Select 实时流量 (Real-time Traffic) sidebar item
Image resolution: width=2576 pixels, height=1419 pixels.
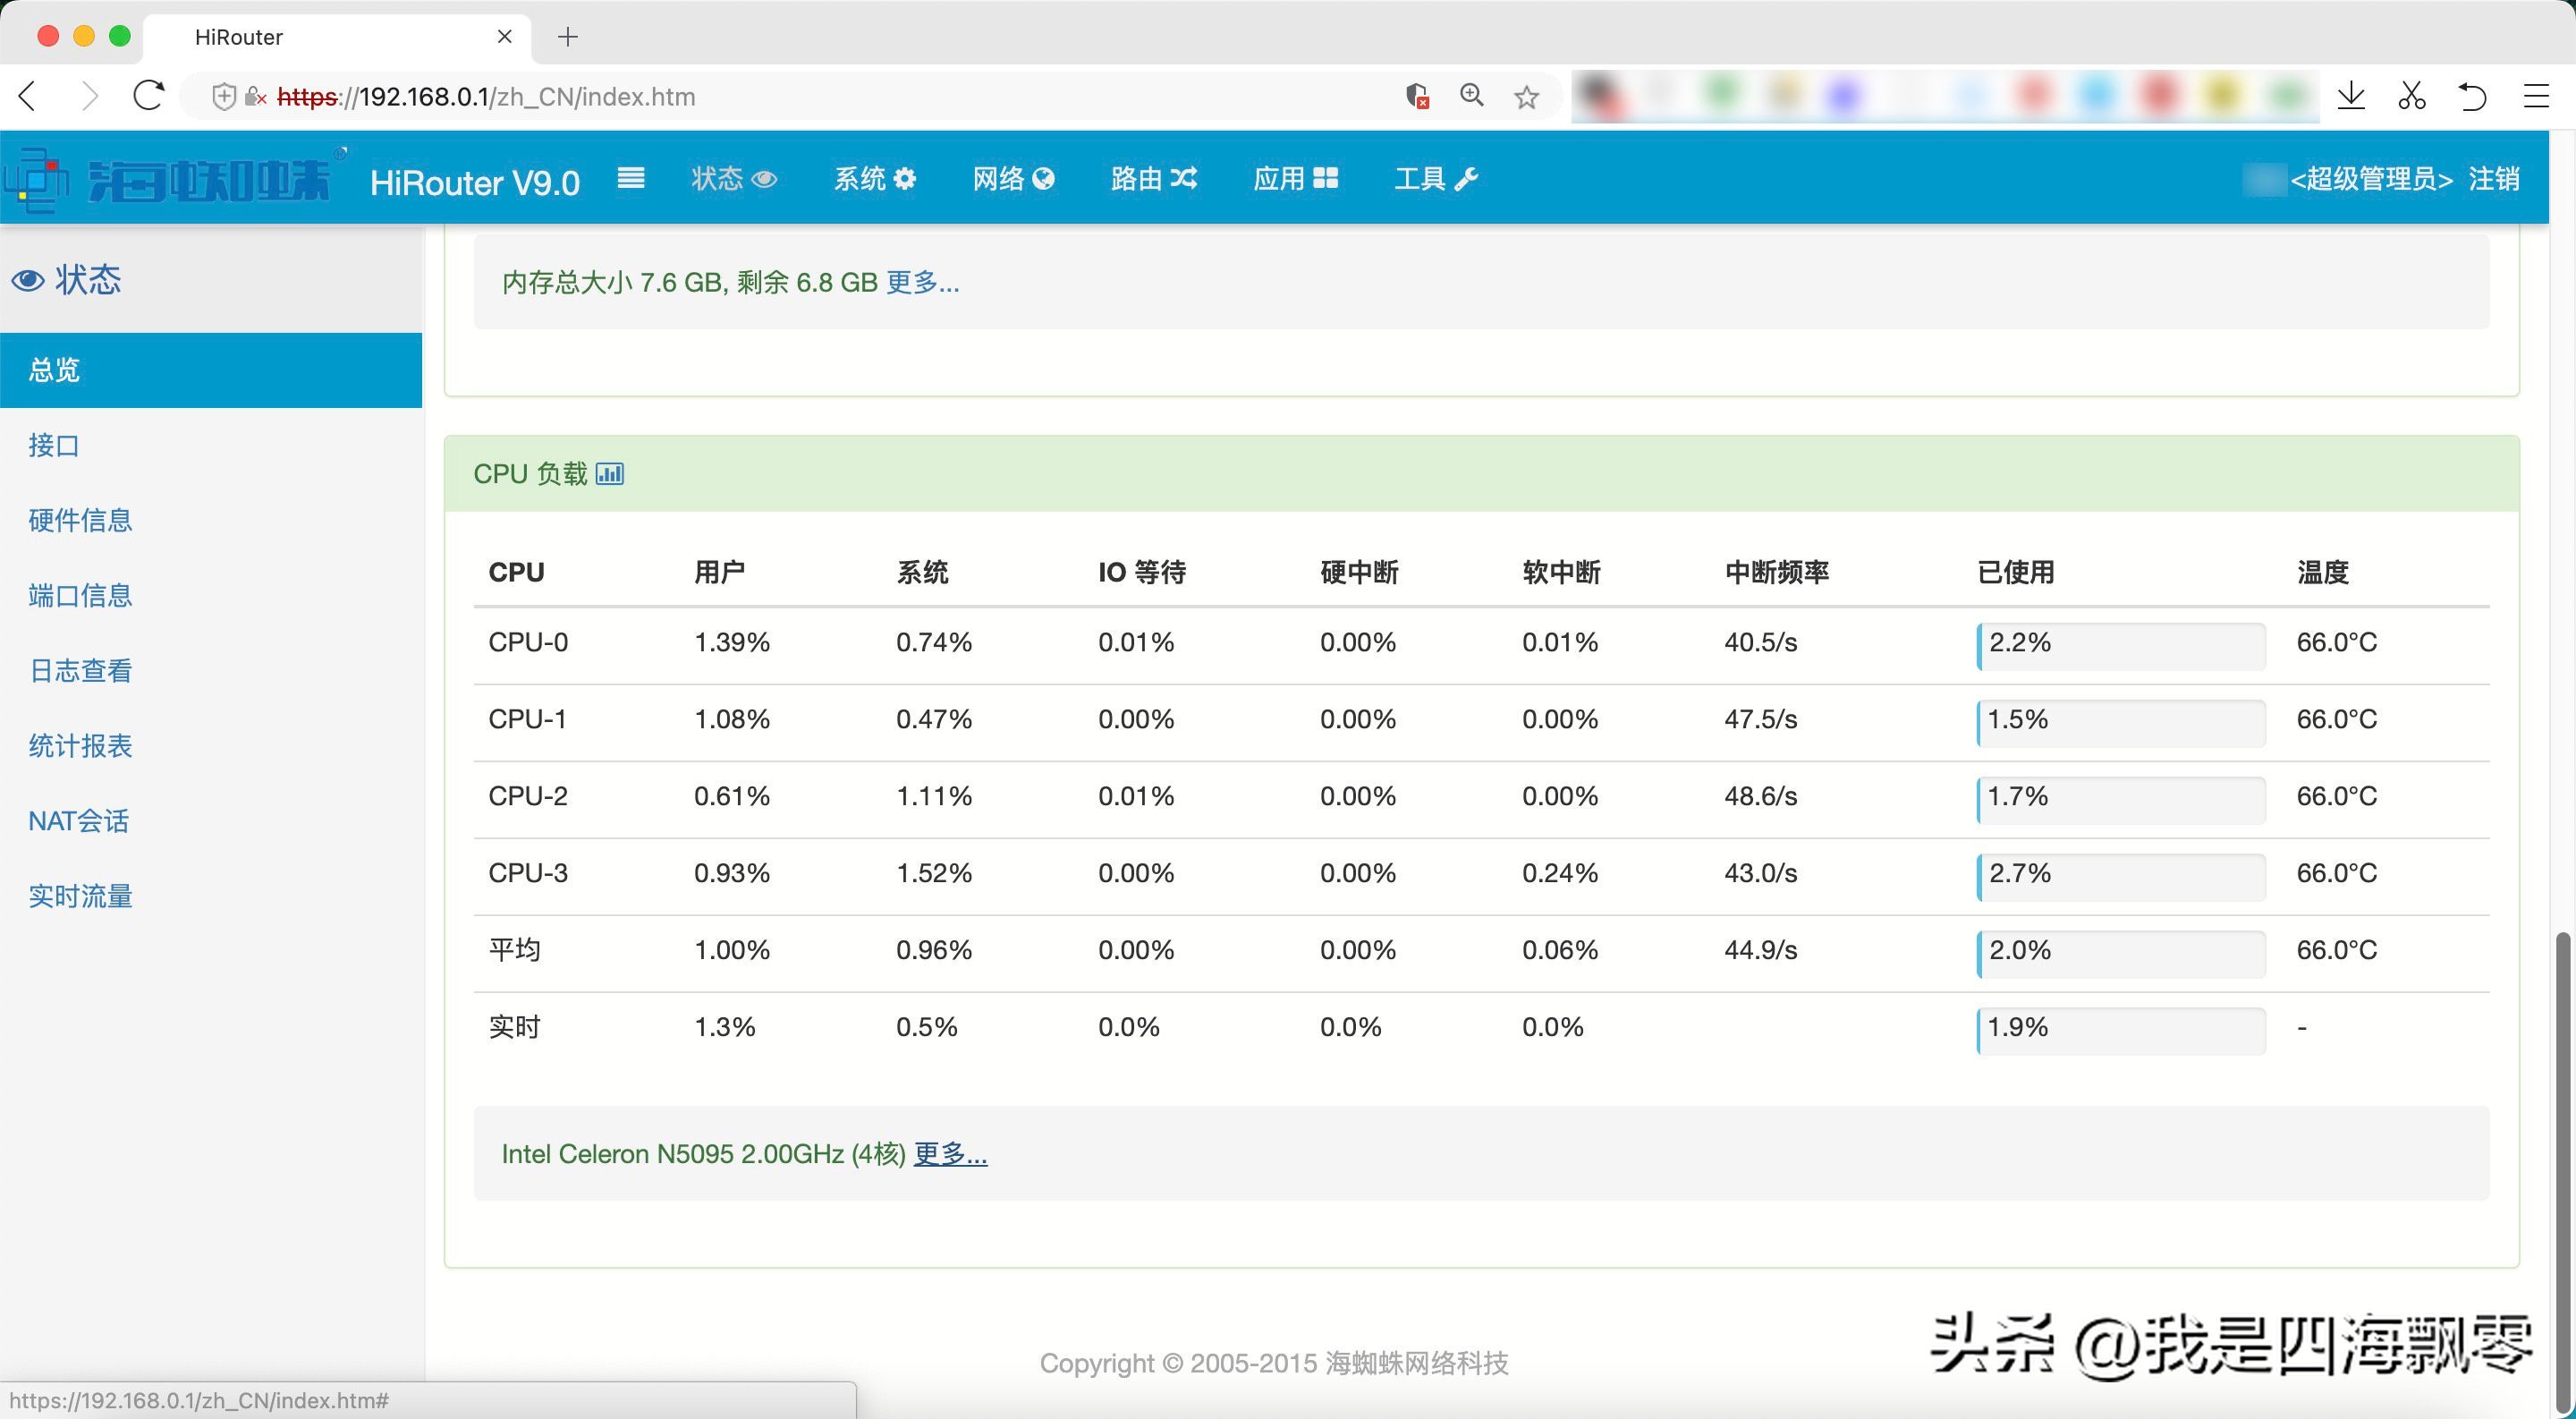tap(79, 895)
